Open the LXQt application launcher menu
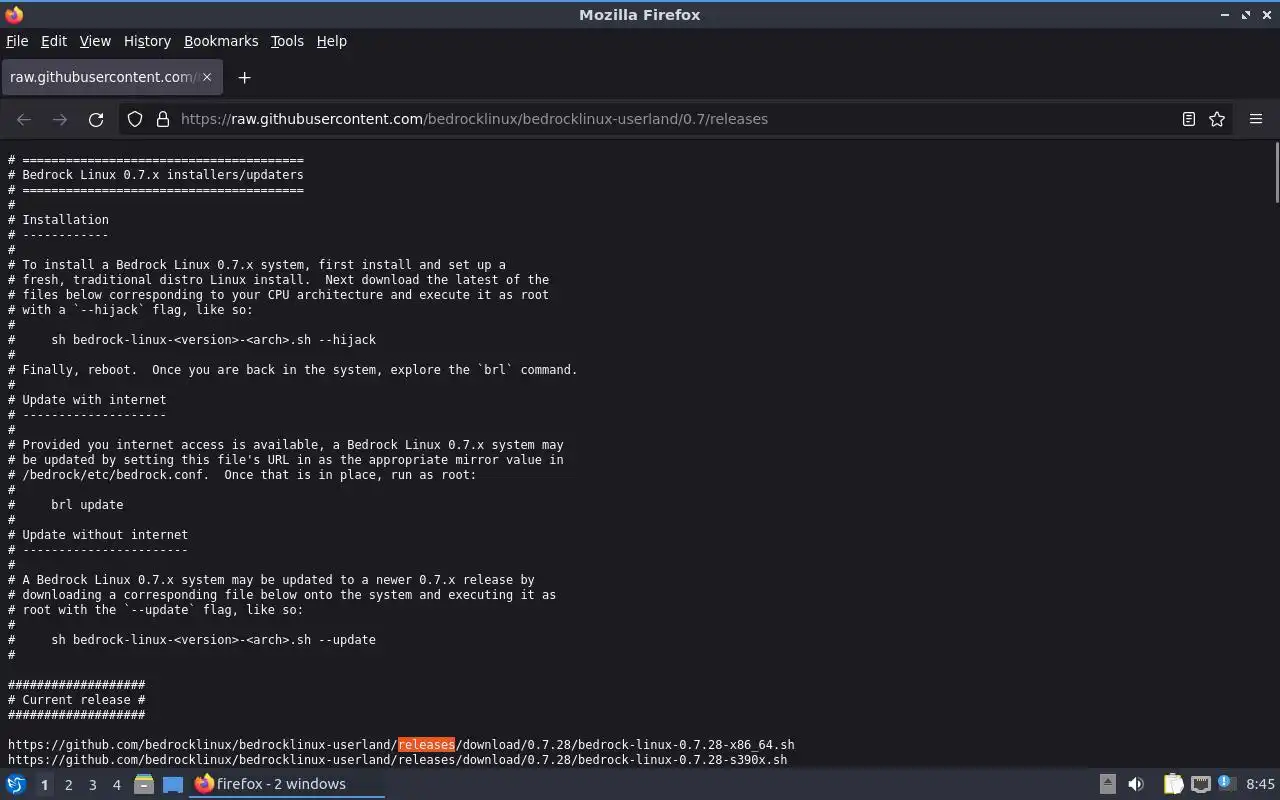Image resolution: width=1280 pixels, height=800 pixels. point(15,784)
